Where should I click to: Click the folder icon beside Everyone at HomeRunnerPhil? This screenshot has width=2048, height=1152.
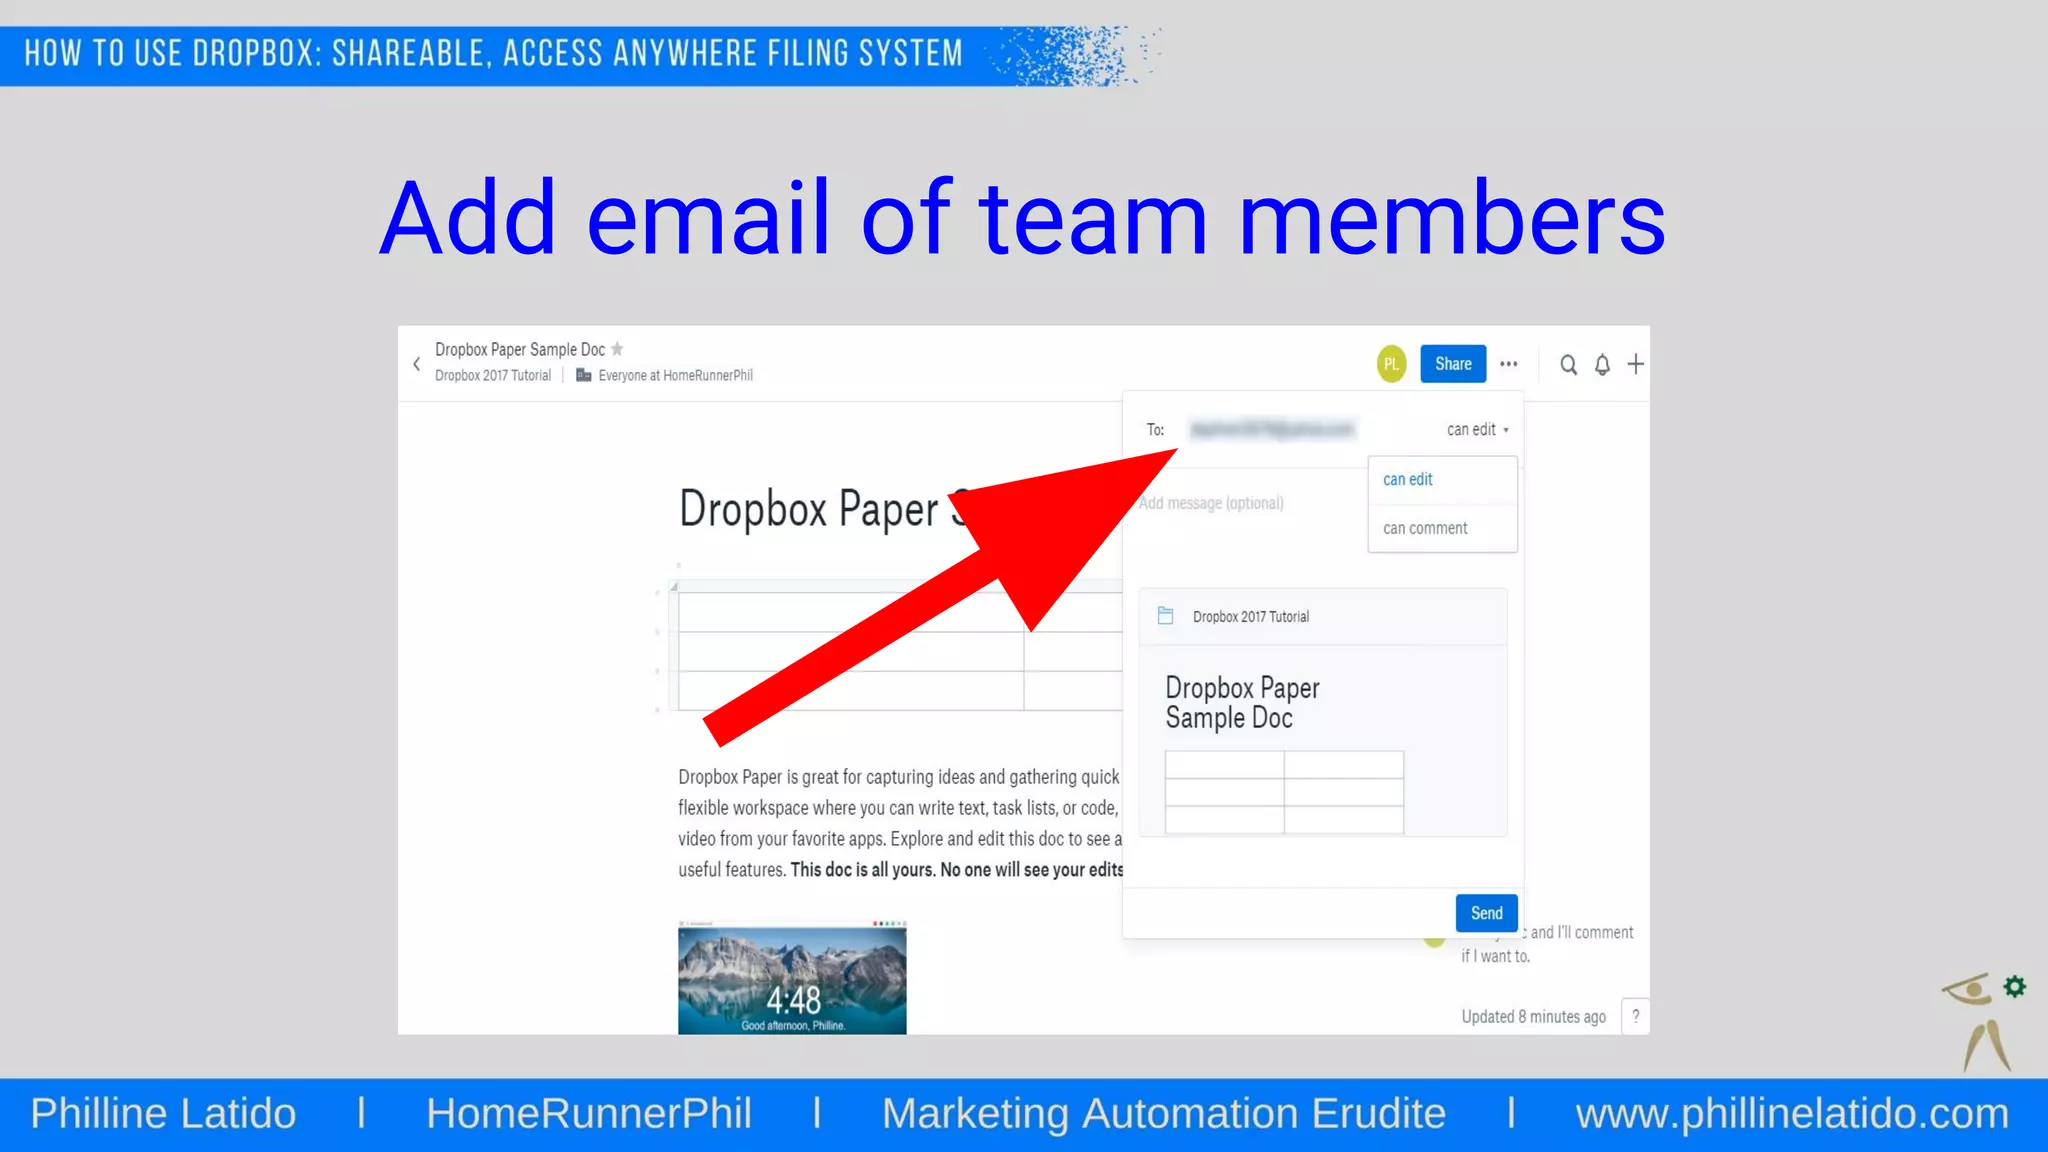click(583, 375)
